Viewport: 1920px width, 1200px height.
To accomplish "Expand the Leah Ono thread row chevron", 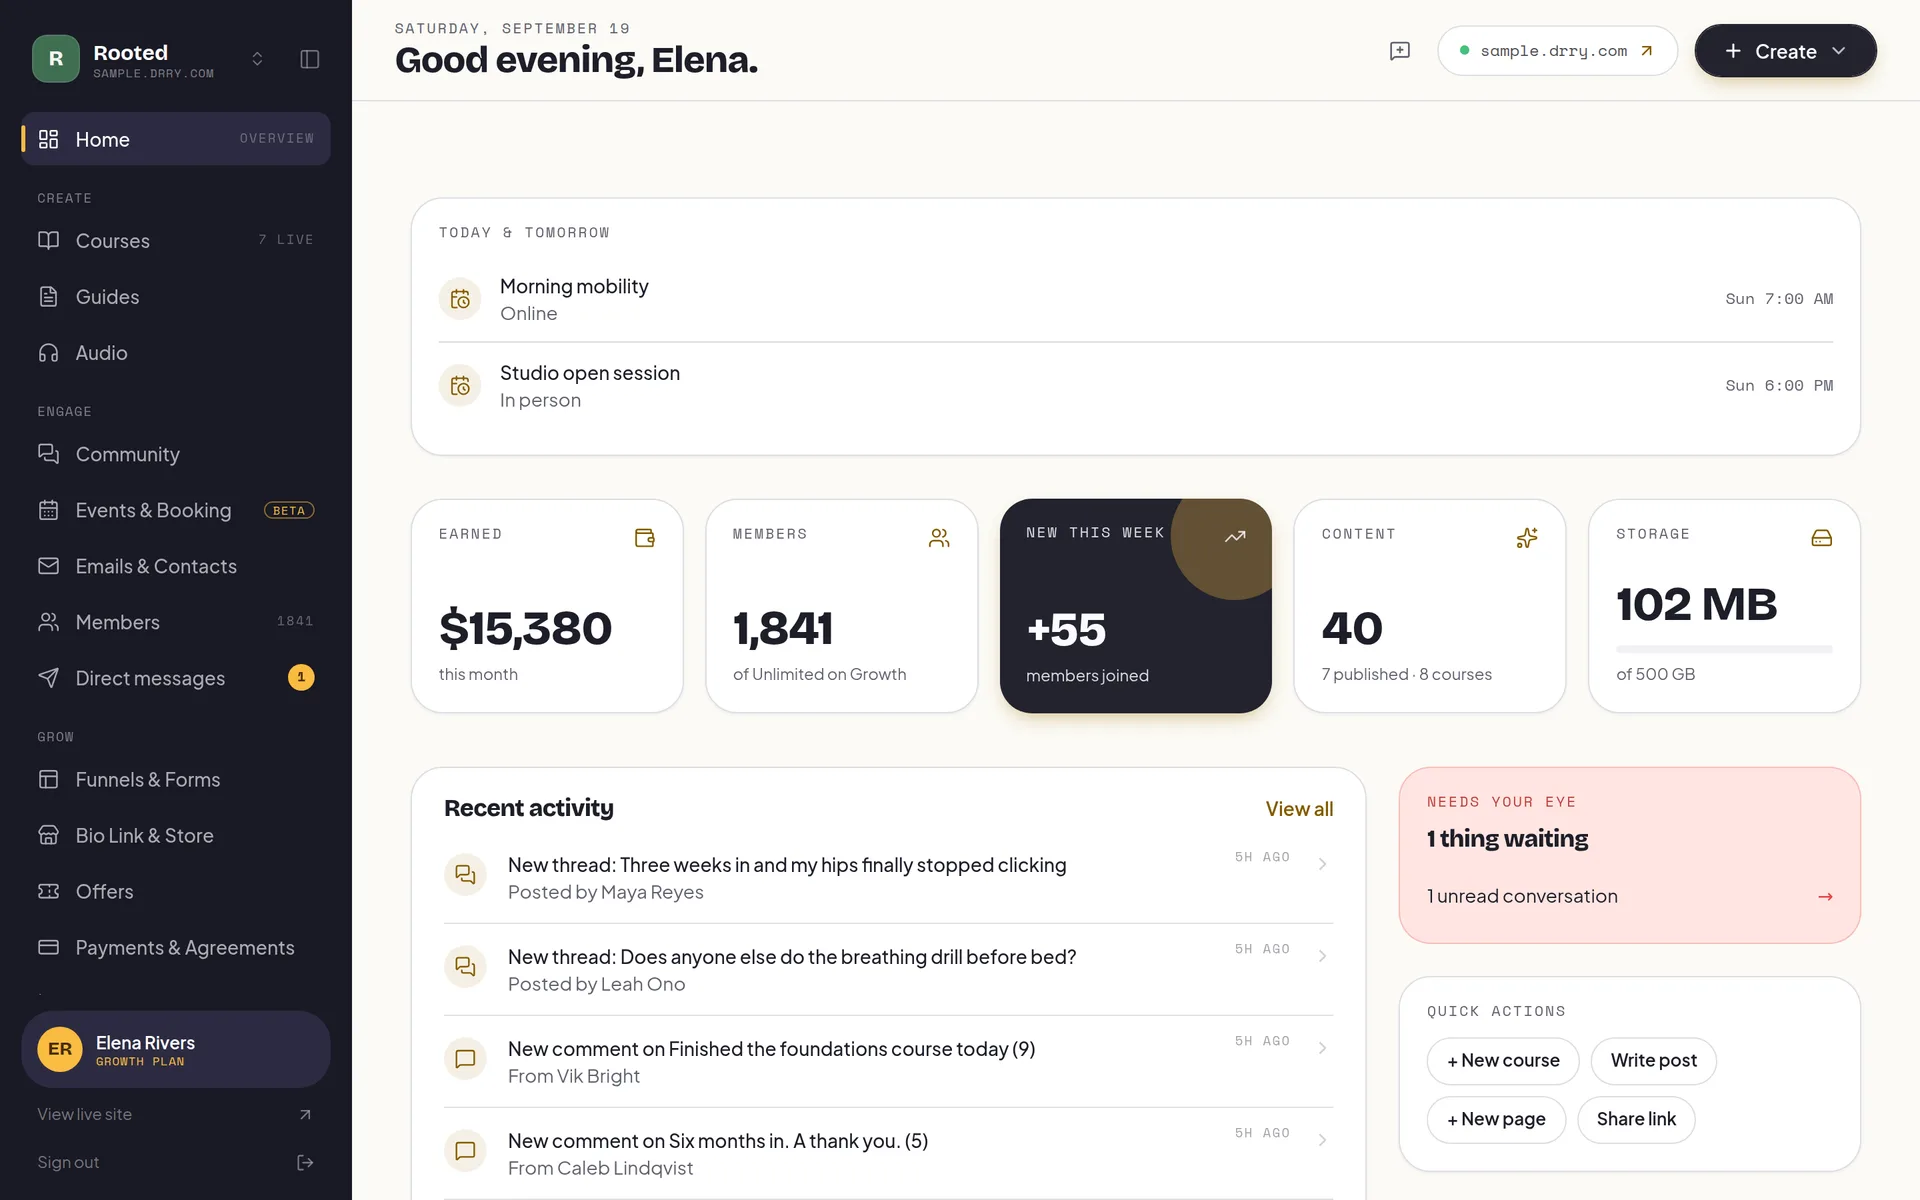I will click(x=1323, y=956).
